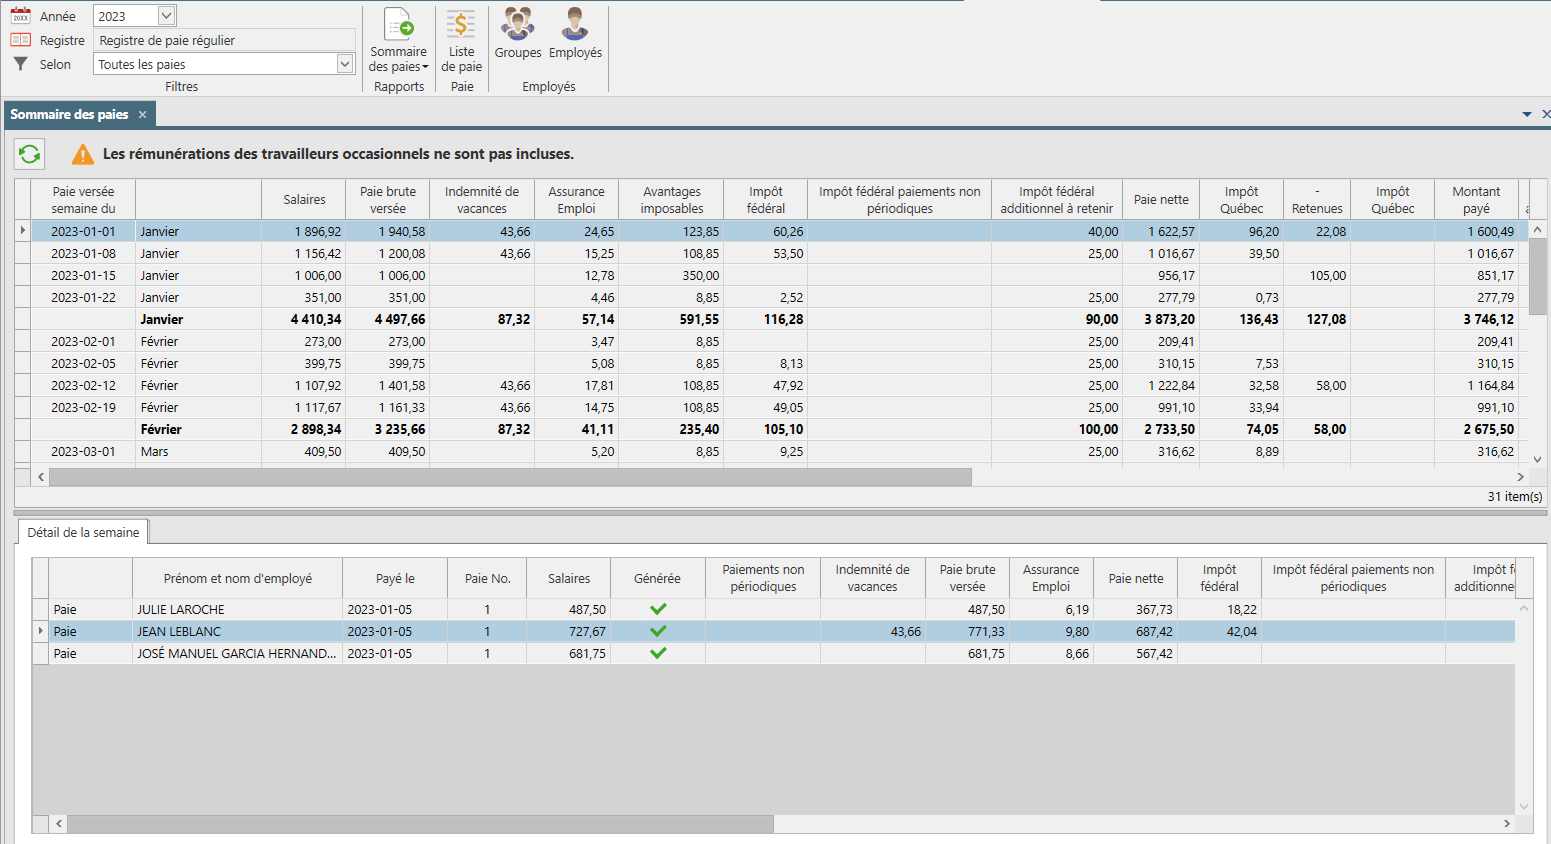Open the Année 2023 dropdown
The width and height of the screenshot is (1551, 844).
(x=167, y=16)
